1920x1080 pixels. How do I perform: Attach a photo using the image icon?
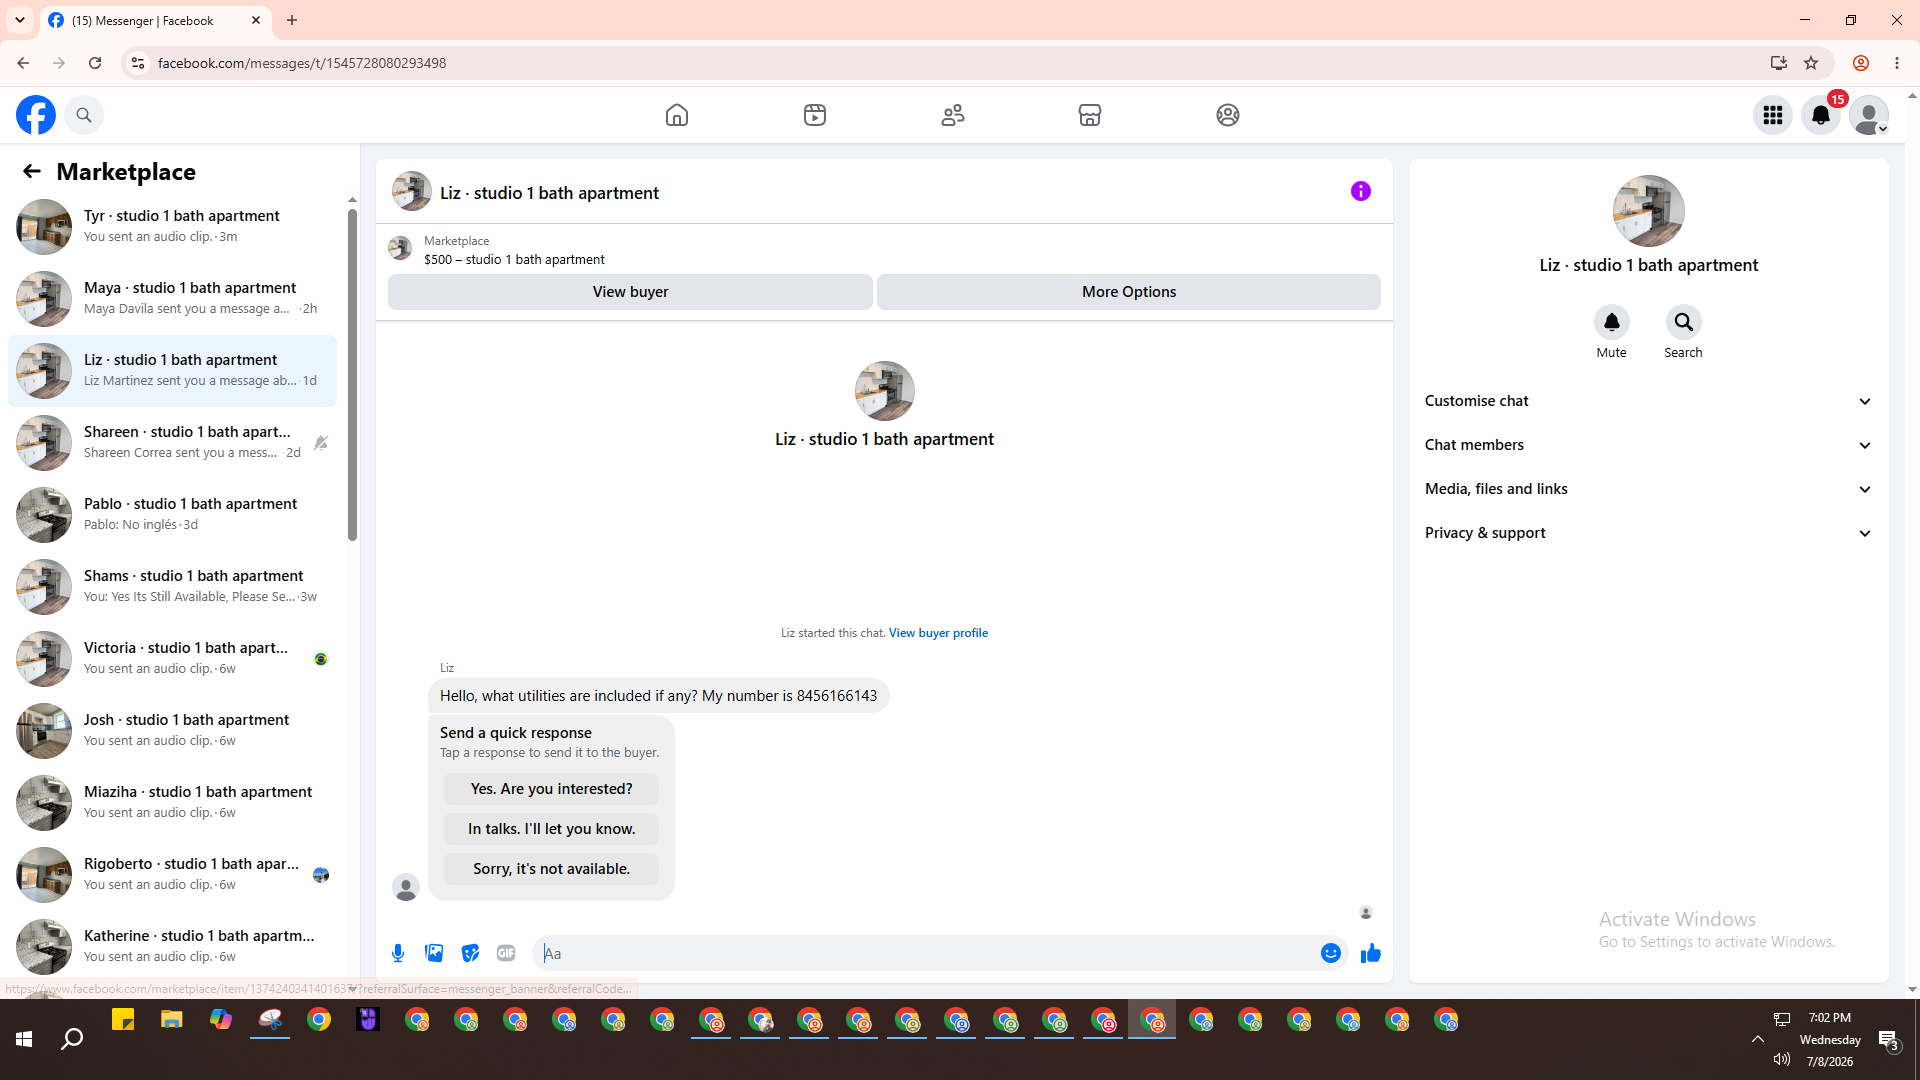(x=434, y=953)
